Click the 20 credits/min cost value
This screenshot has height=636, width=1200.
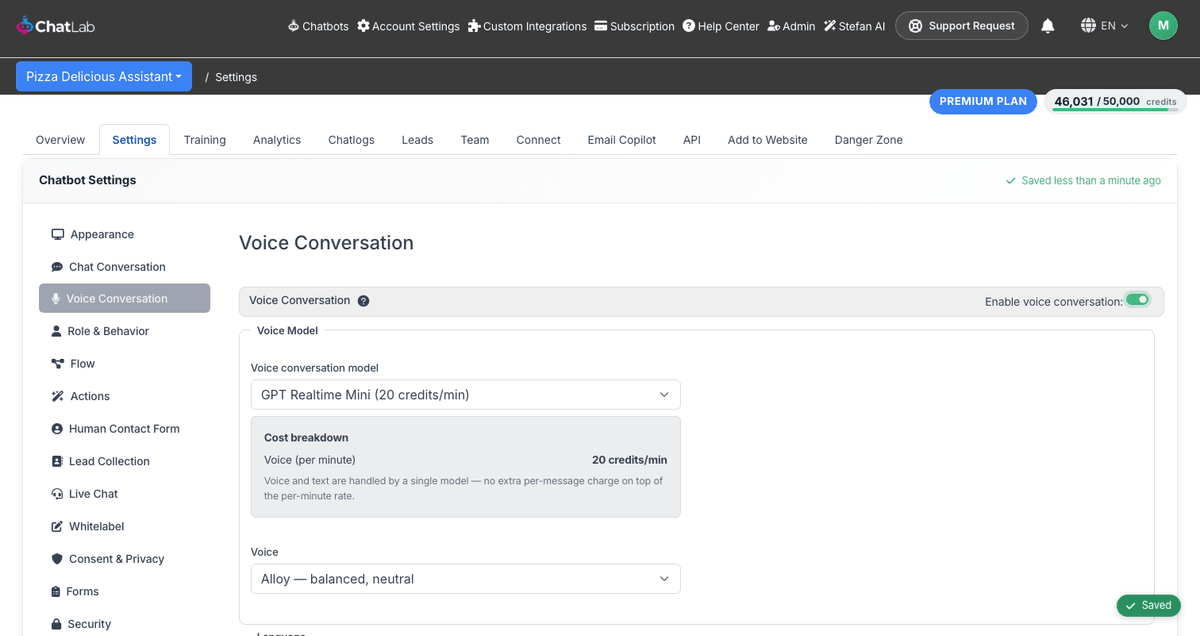click(629, 460)
